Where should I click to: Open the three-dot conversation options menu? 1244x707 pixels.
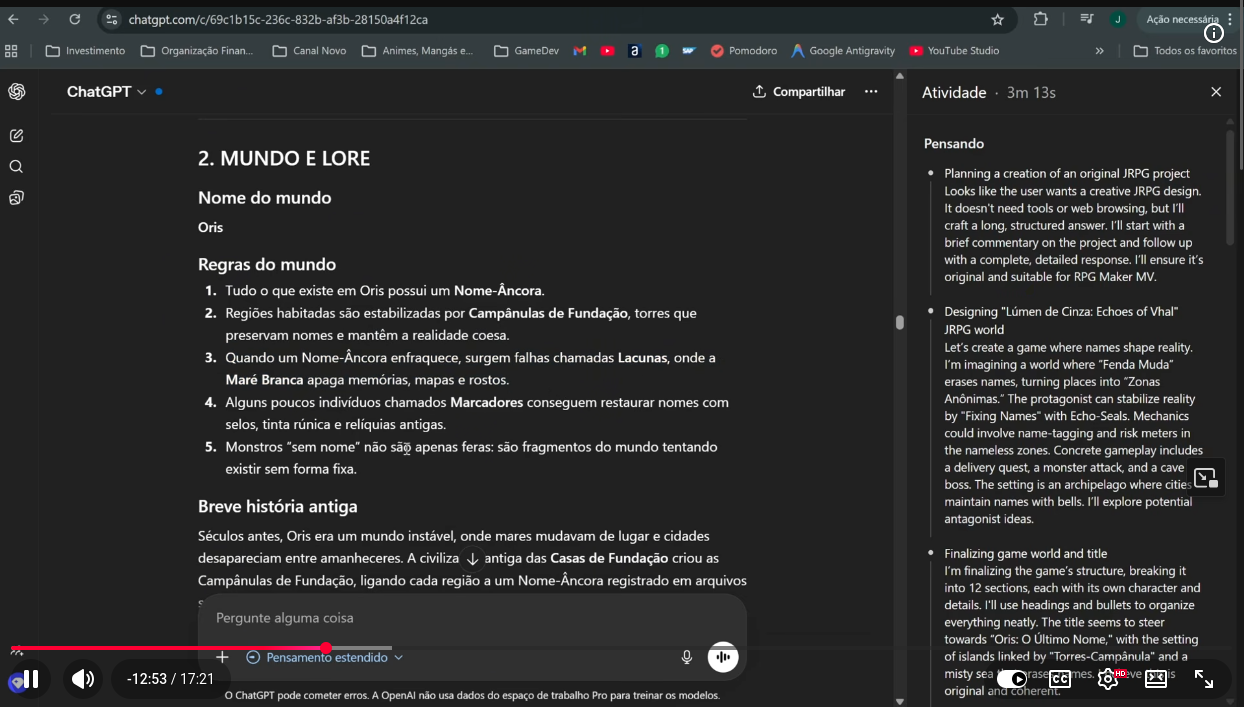click(871, 91)
